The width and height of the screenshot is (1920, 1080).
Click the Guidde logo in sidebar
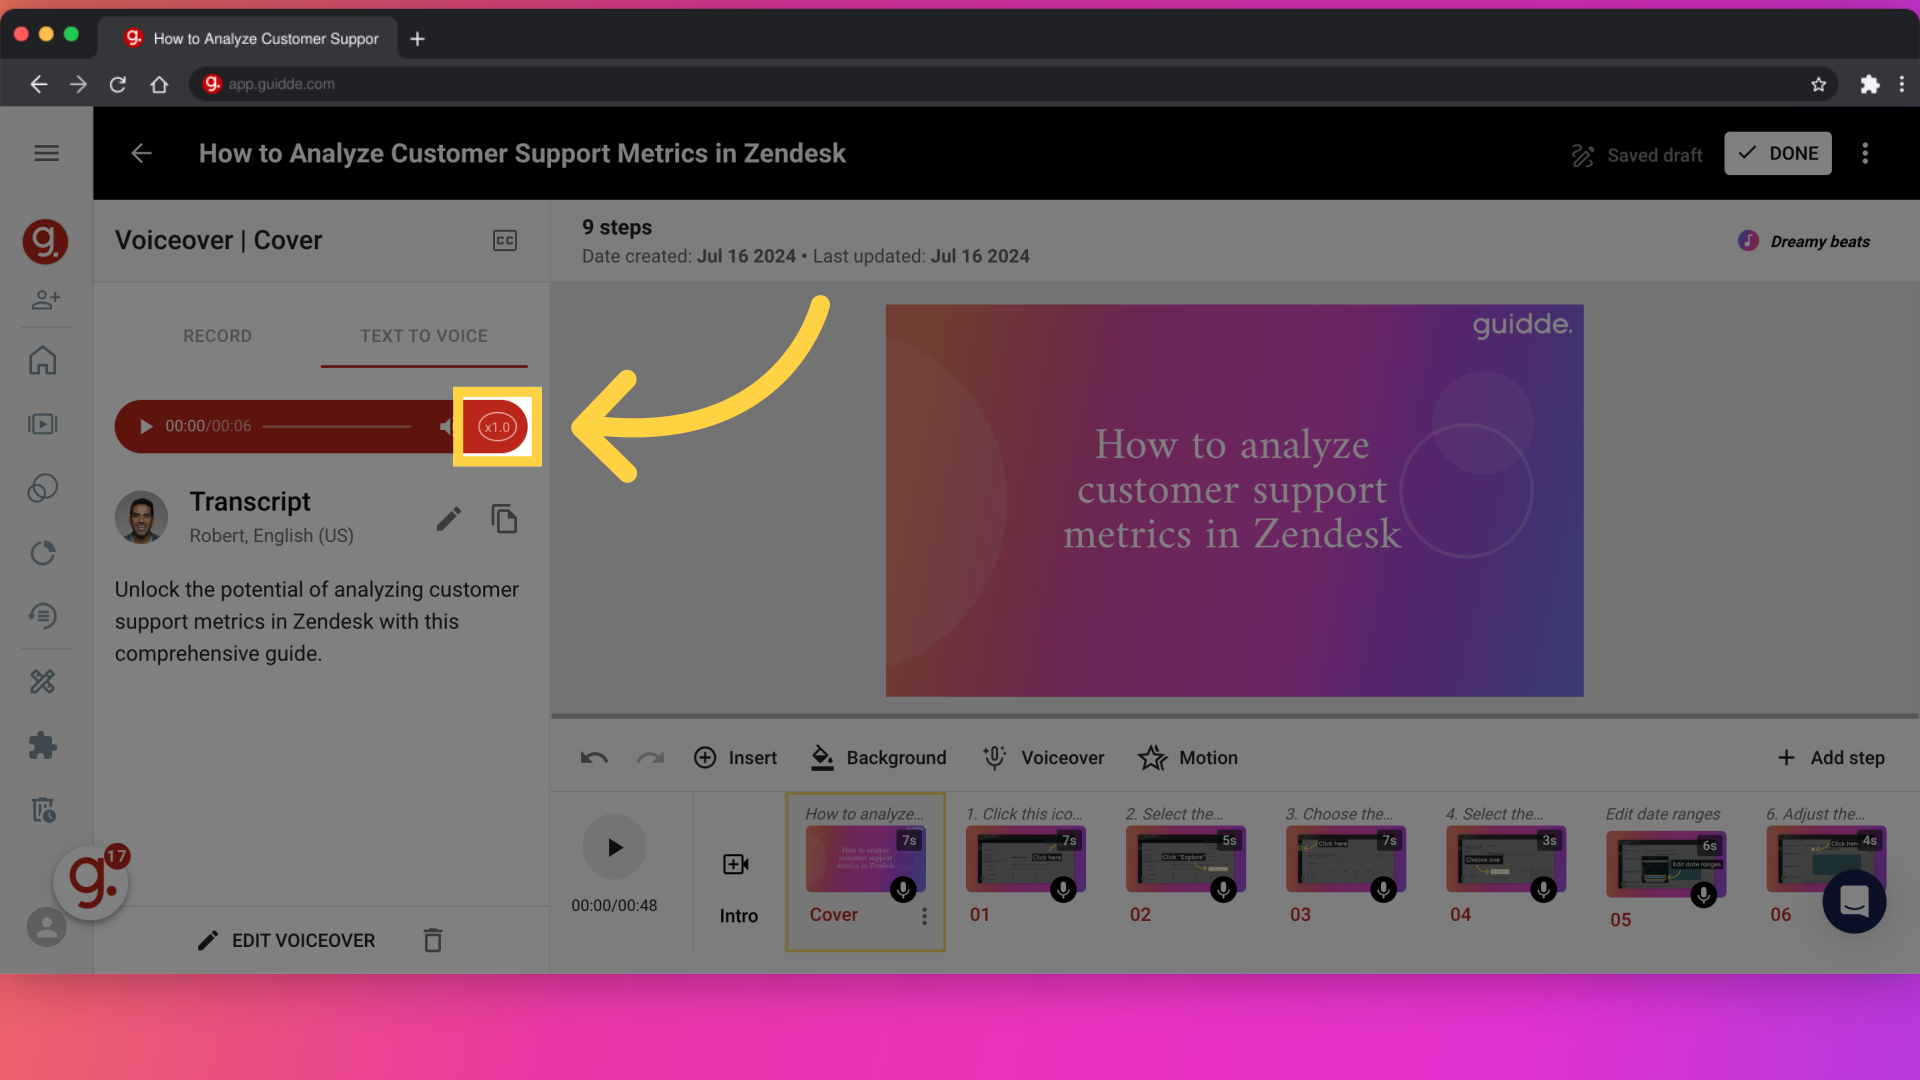tap(46, 241)
